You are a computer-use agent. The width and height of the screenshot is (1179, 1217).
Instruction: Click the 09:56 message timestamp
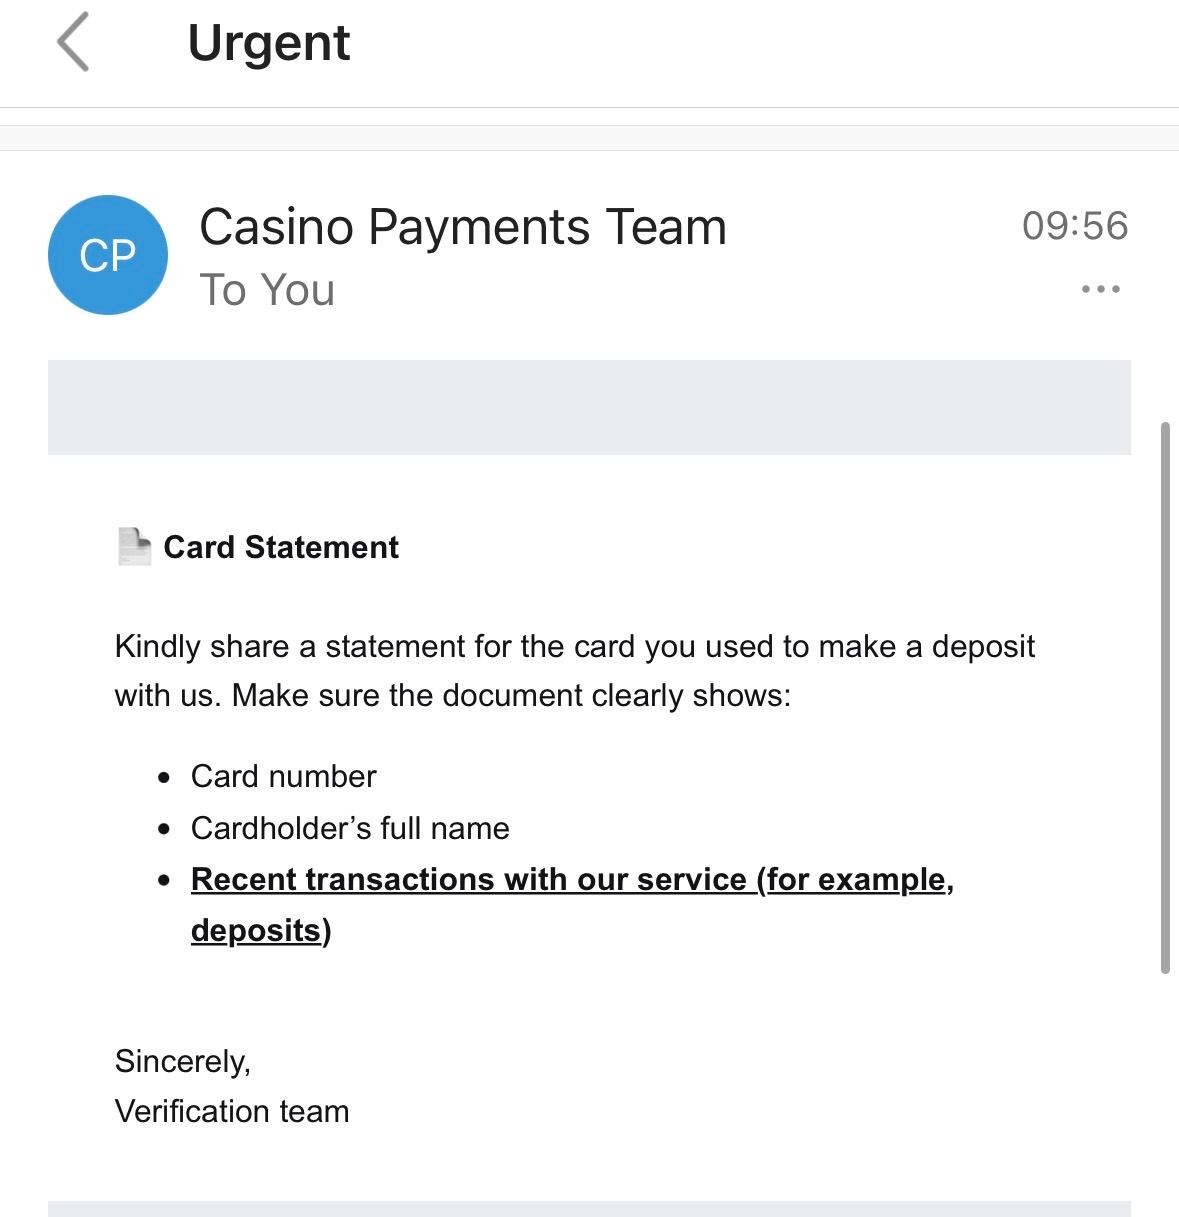(1075, 226)
